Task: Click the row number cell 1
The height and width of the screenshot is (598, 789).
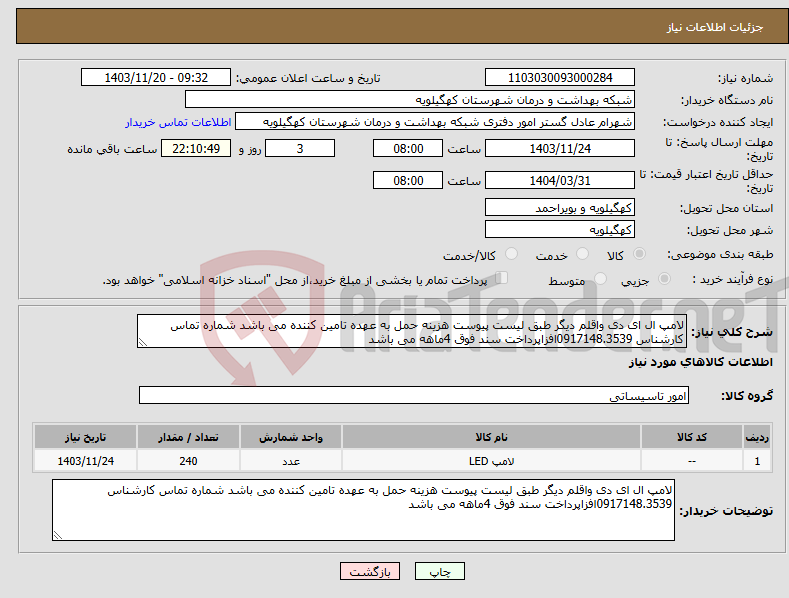Action: pyautogui.click(x=757, y=461)
